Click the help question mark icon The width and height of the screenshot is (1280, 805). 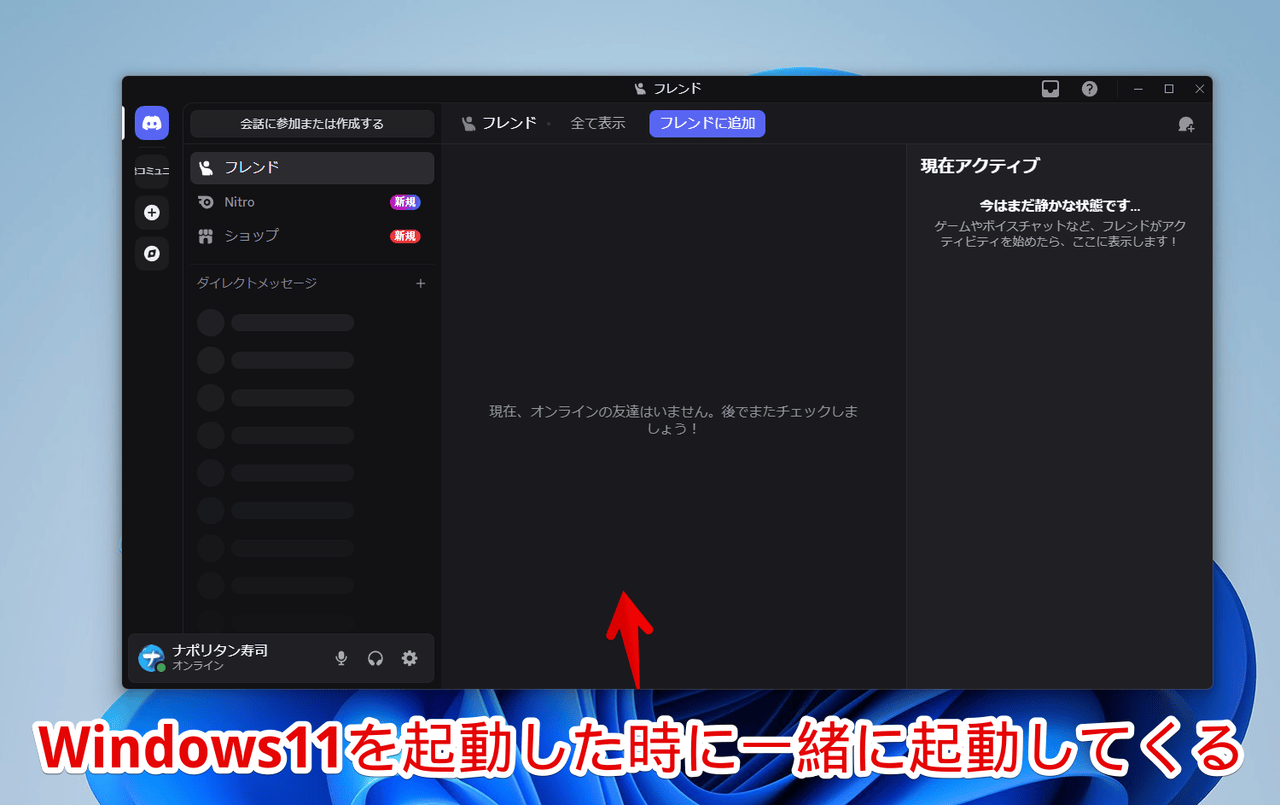click(1089, 89)
